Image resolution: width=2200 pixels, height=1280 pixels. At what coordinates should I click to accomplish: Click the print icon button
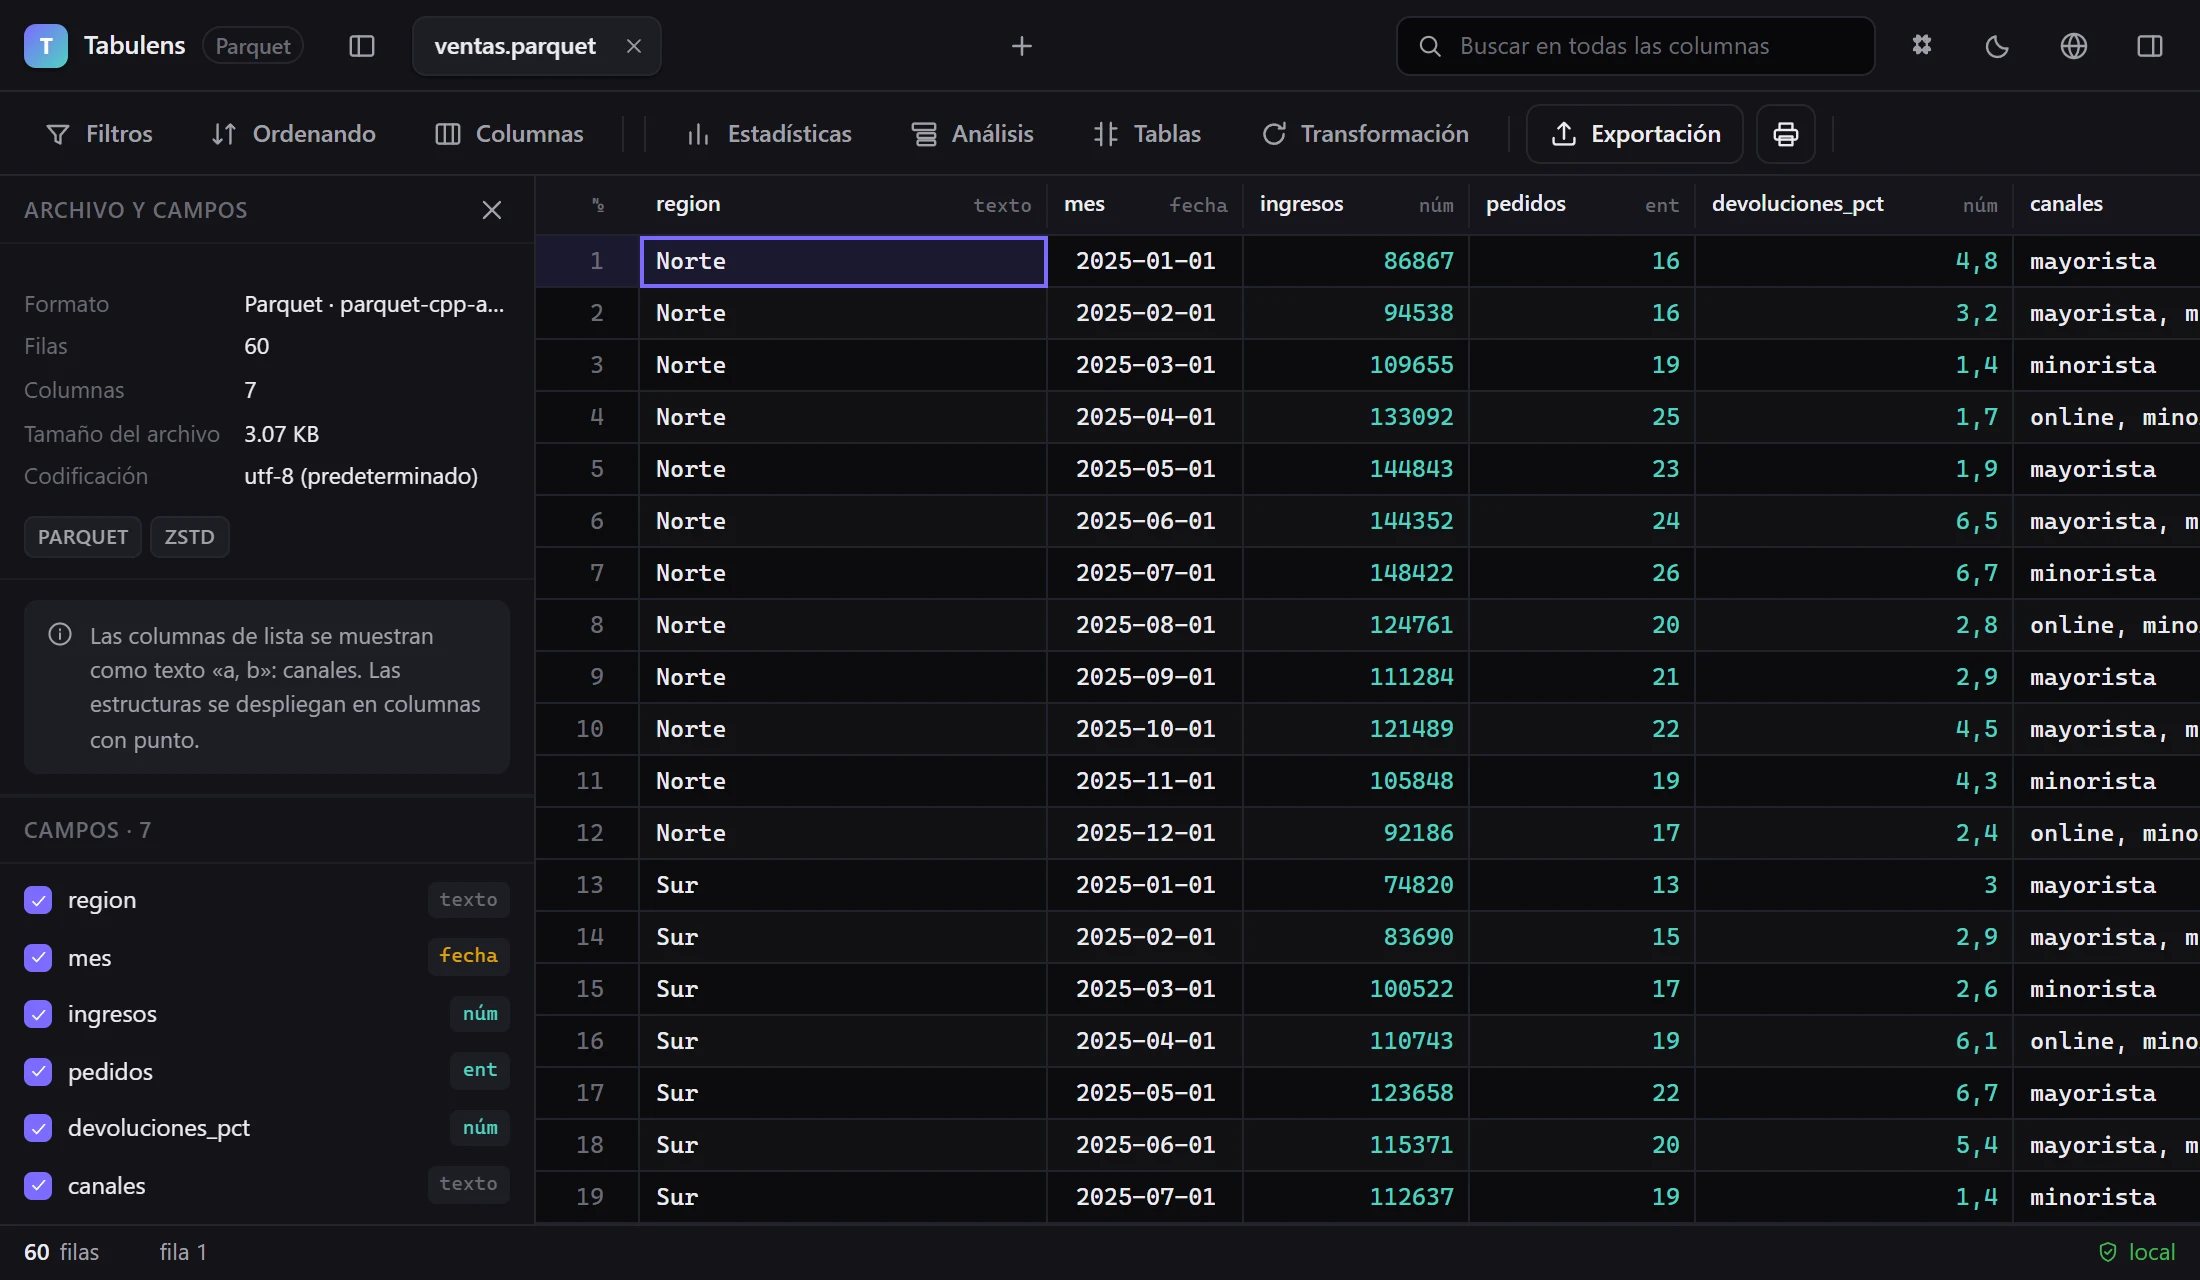(x=1786, y=134)
